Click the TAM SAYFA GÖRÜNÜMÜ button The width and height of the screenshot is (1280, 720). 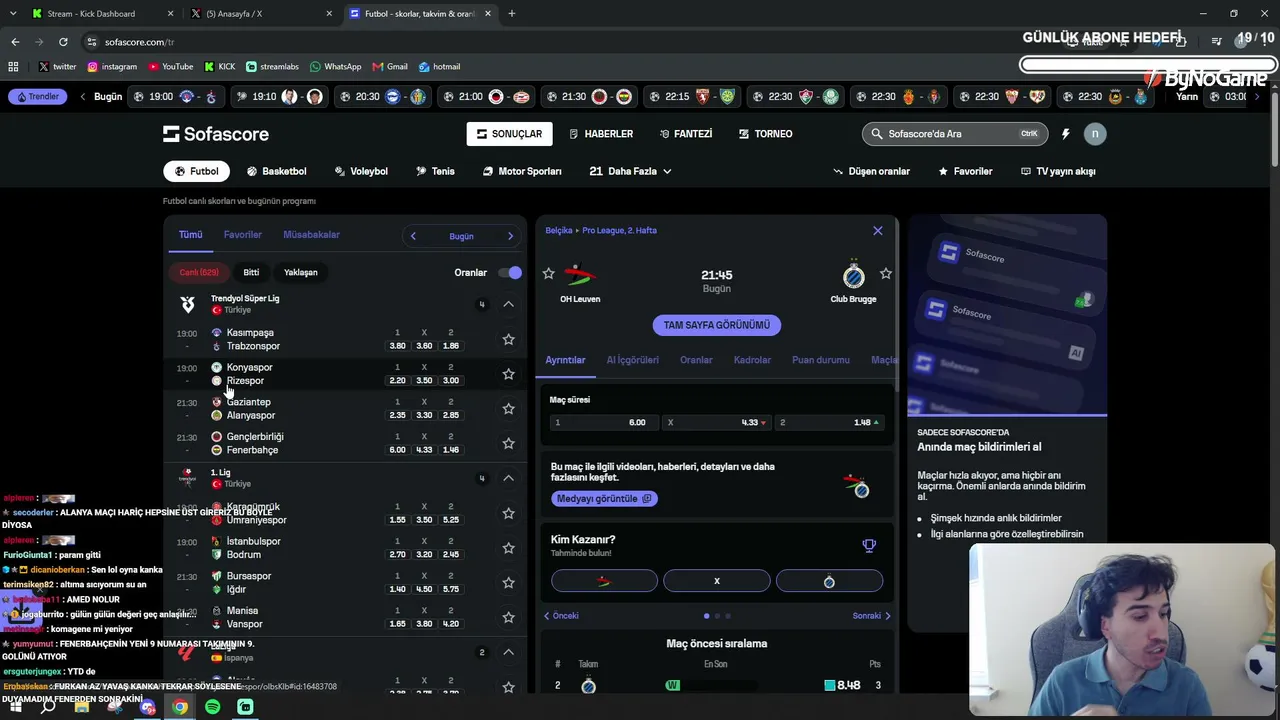(x=717, y=325)
